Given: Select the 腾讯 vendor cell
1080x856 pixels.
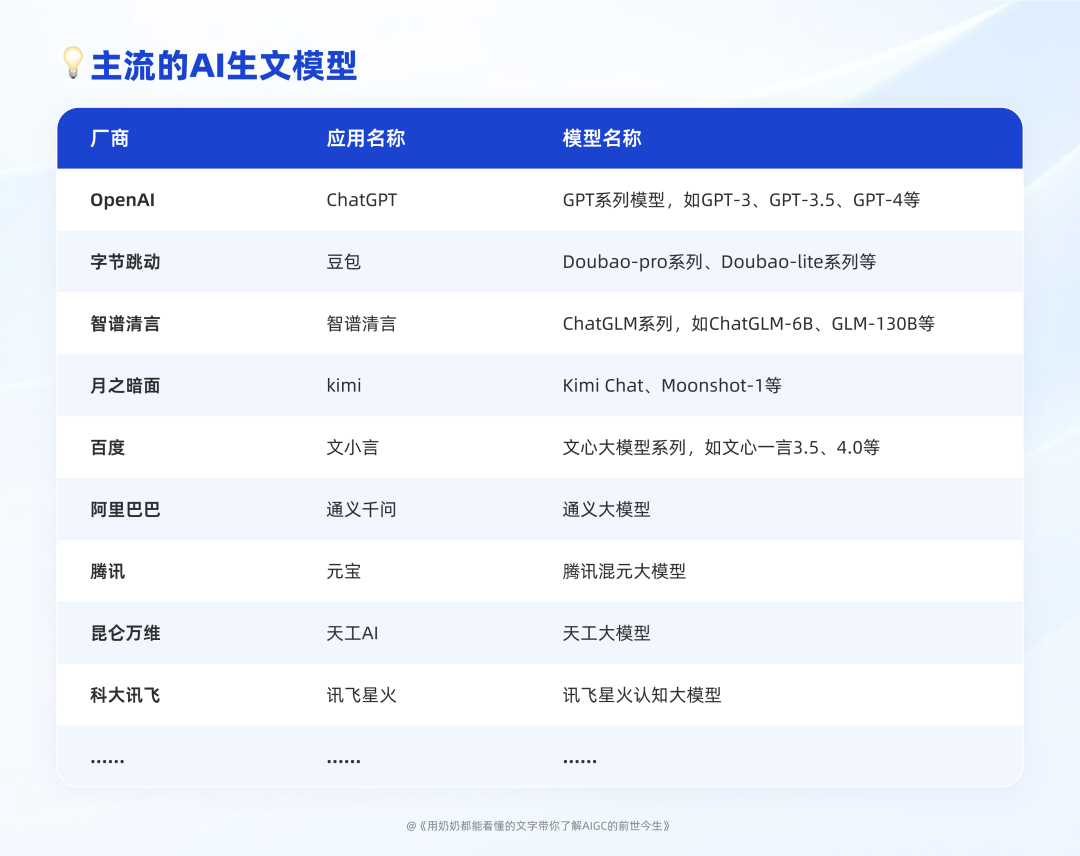Looking at the screenshot, I should coord(107,572).
